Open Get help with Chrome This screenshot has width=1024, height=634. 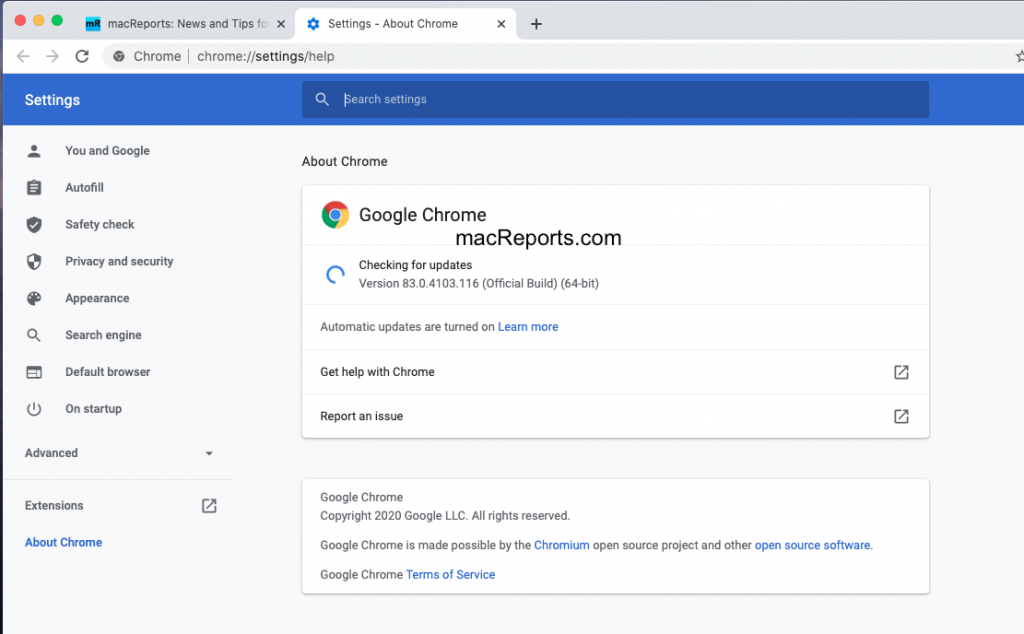tap(615, 372)
